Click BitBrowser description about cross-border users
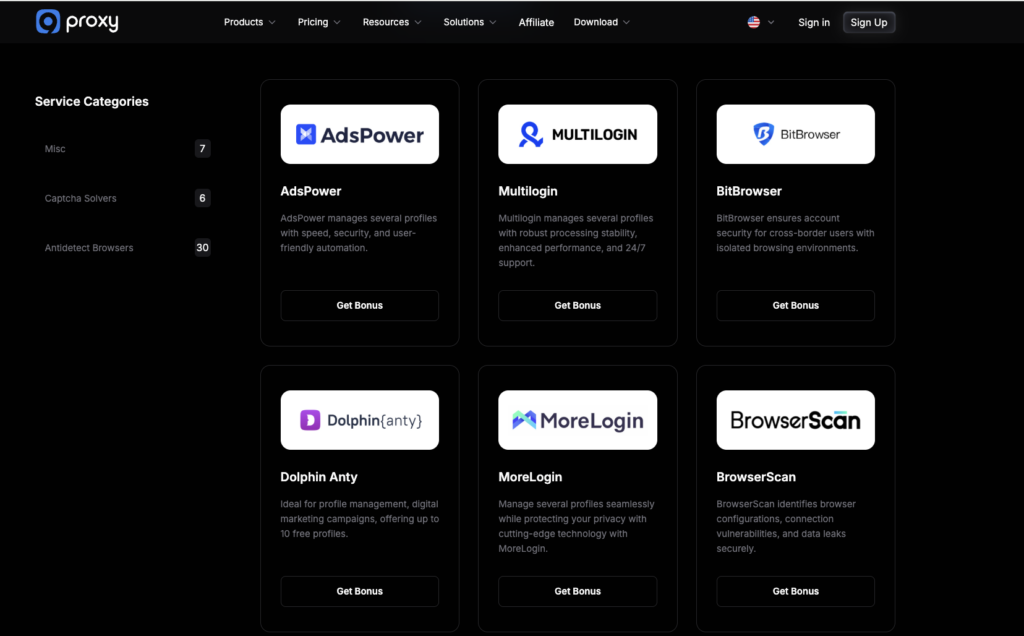 795,233
